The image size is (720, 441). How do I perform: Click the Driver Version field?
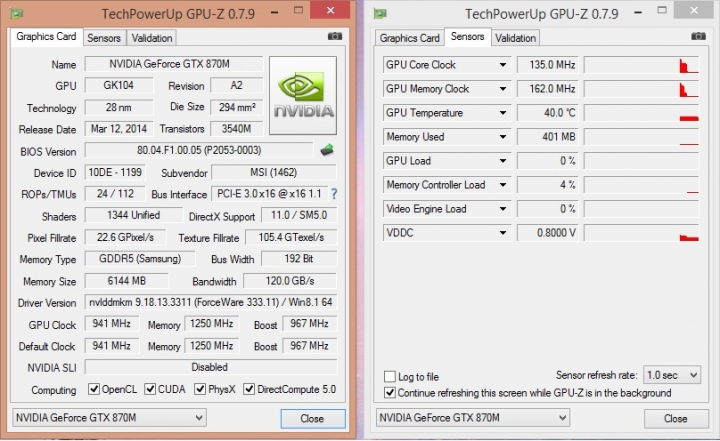211,302
